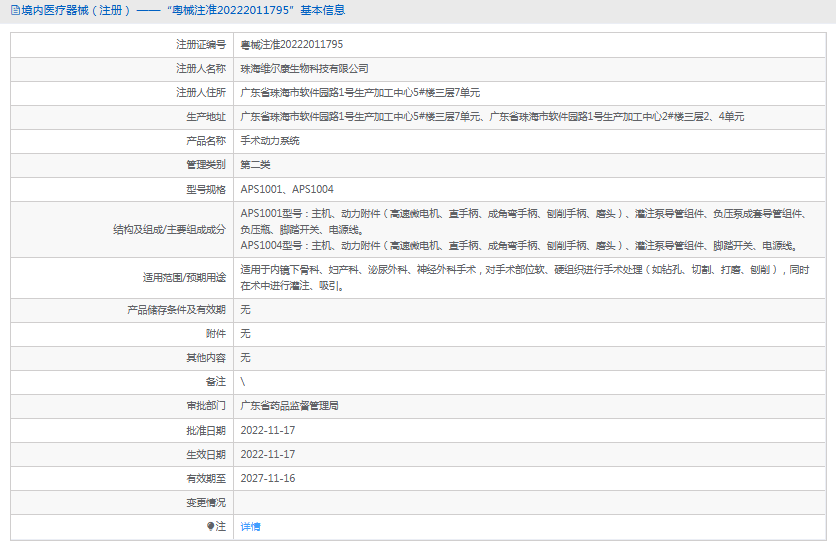
Task: Click the 生效日期 label
Action: 206,454
